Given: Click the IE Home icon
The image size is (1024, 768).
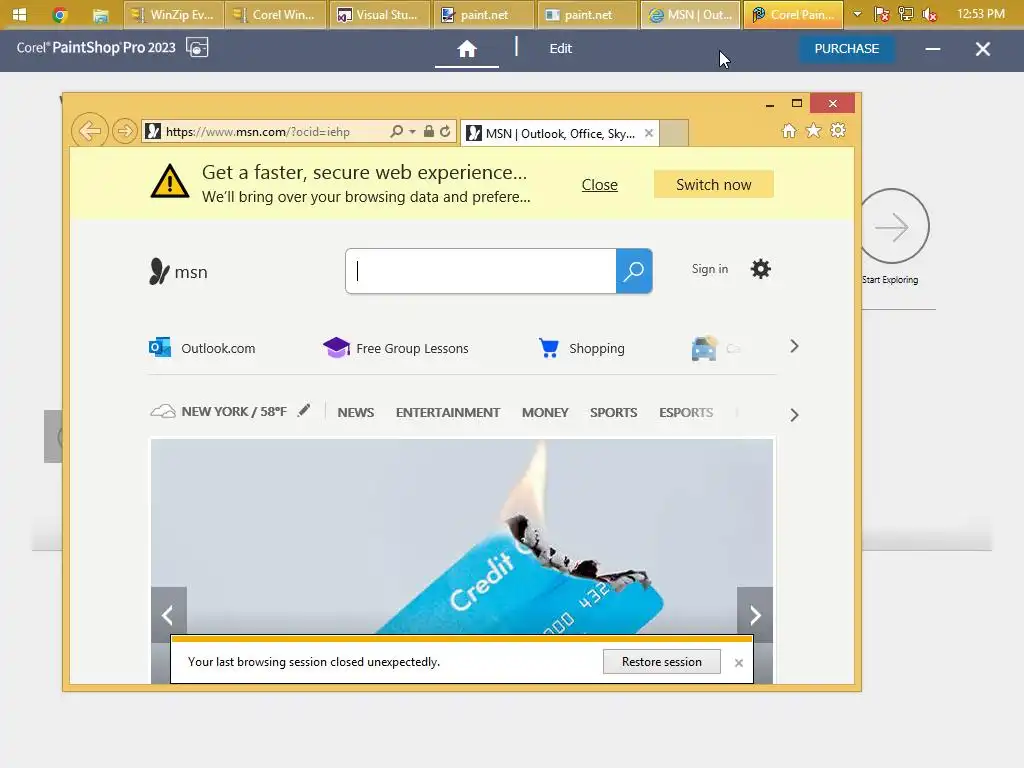Looking at the screenshot, I should [x=789, y=131].
